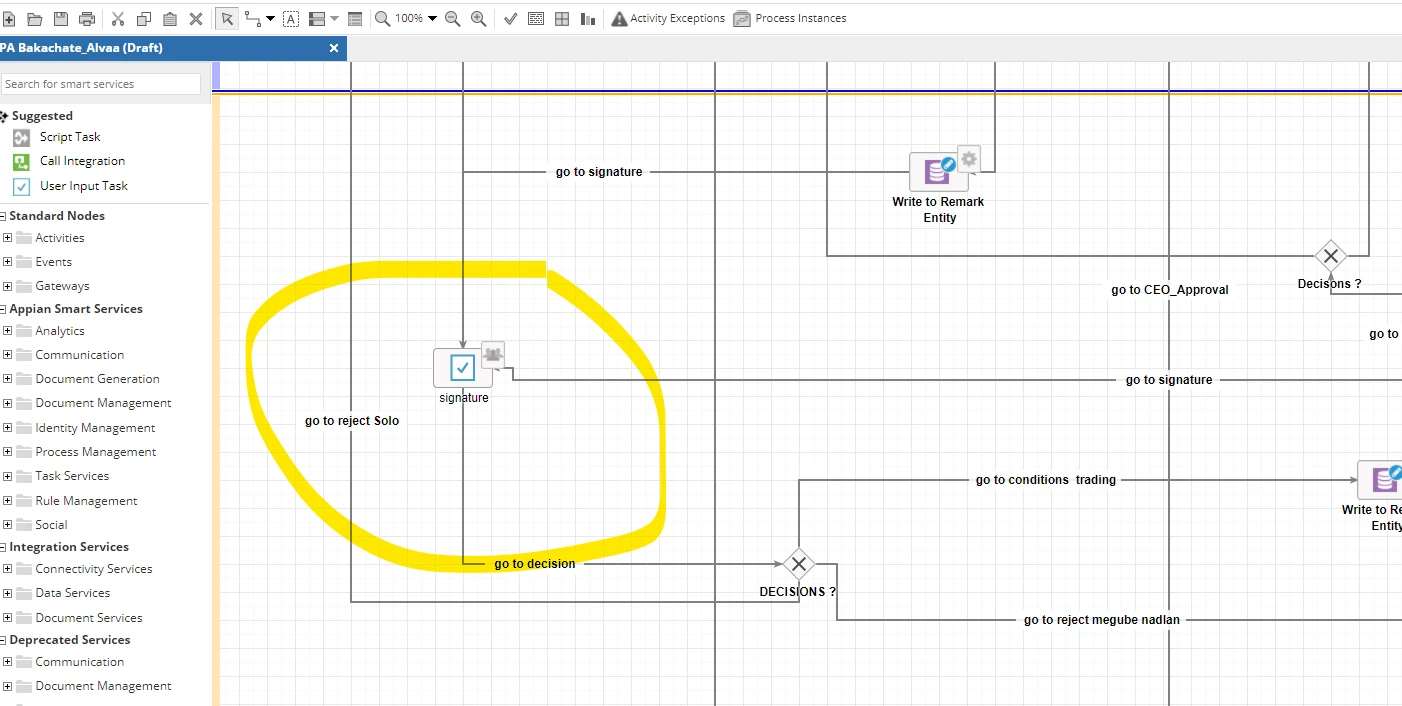
Task: Expand the Task Services folder
Action: pyautogui.click(x=7, y=476)
